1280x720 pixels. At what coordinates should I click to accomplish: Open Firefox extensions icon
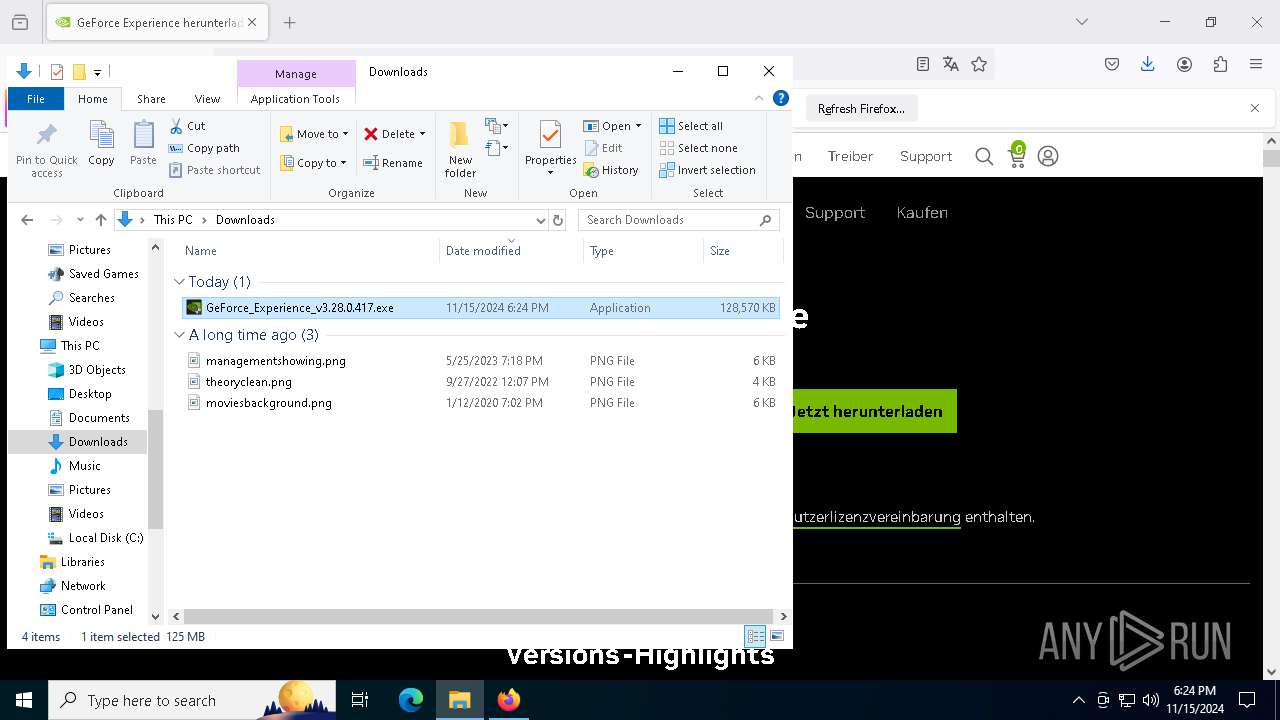[1220, 64]
